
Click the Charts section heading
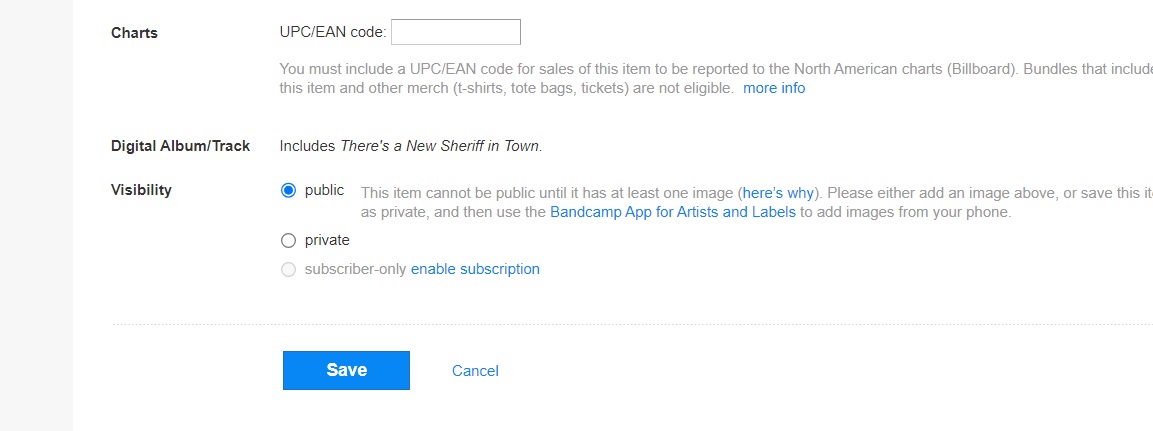coord(134,33)
